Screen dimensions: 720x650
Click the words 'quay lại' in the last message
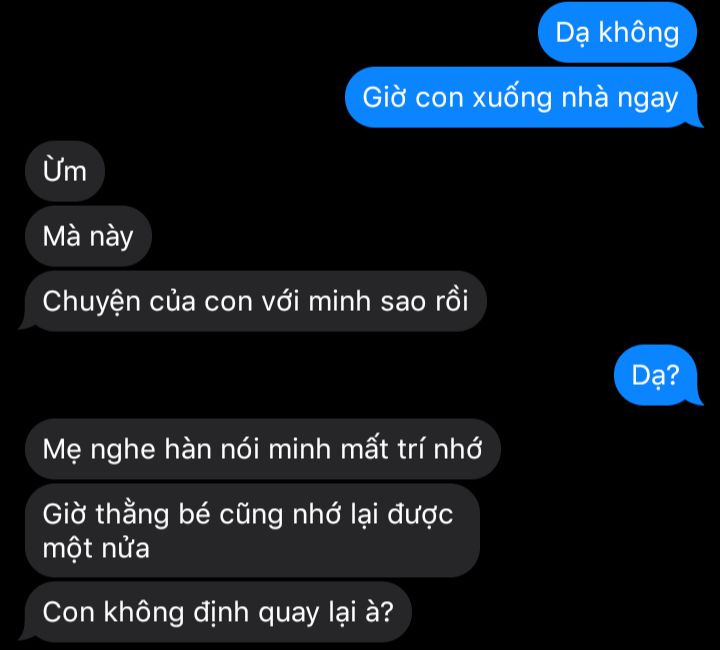point(307,613)
